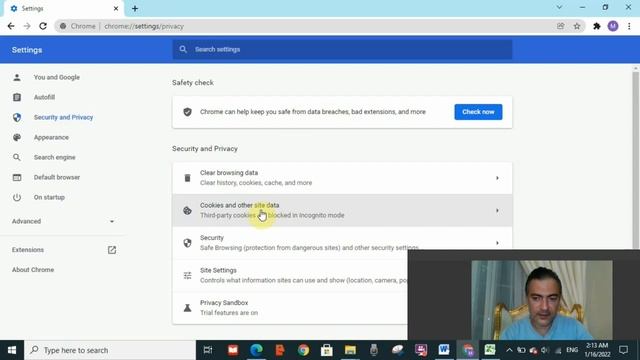Viewport: 640px width, 360px height.
Task: Expand the Security row arrow
Action: 497,243
